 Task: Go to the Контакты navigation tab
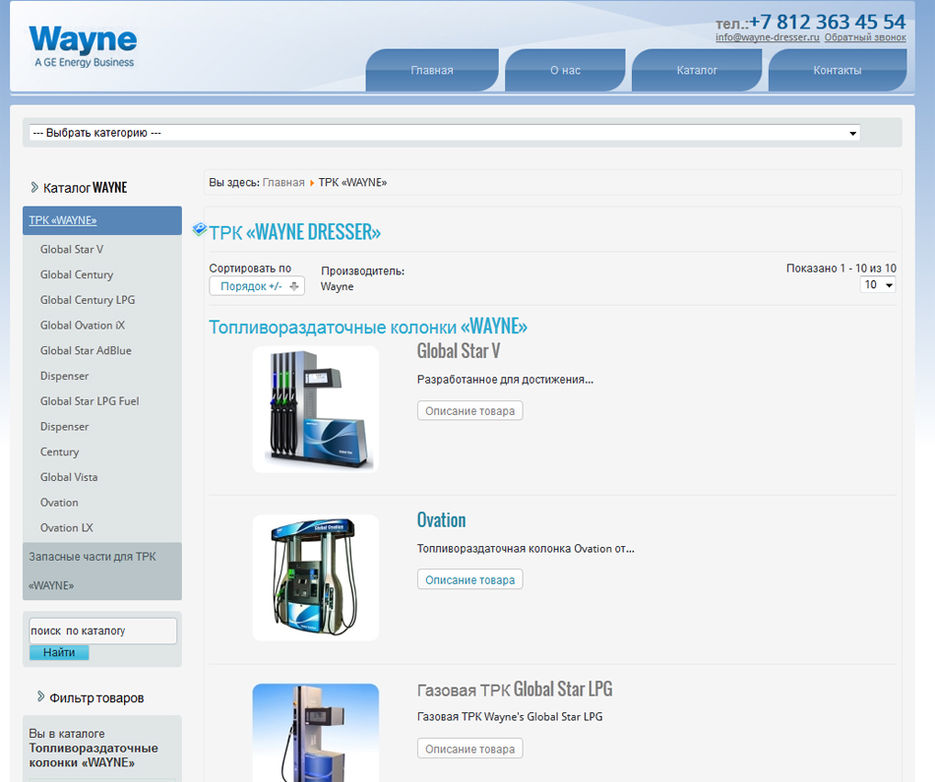coord(837,70)
